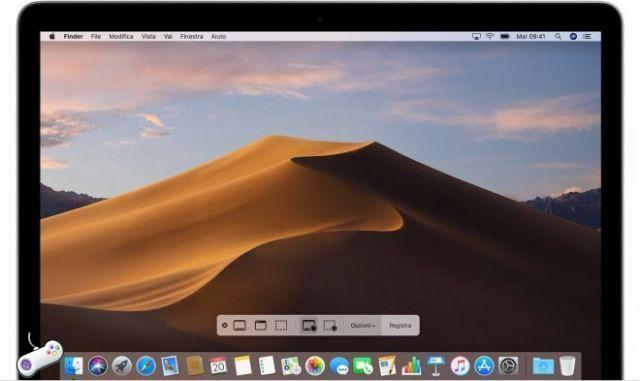Viewport: 640px width, 381px height.
Task: Open Messages app in Dock
Action: coord(339,366)
